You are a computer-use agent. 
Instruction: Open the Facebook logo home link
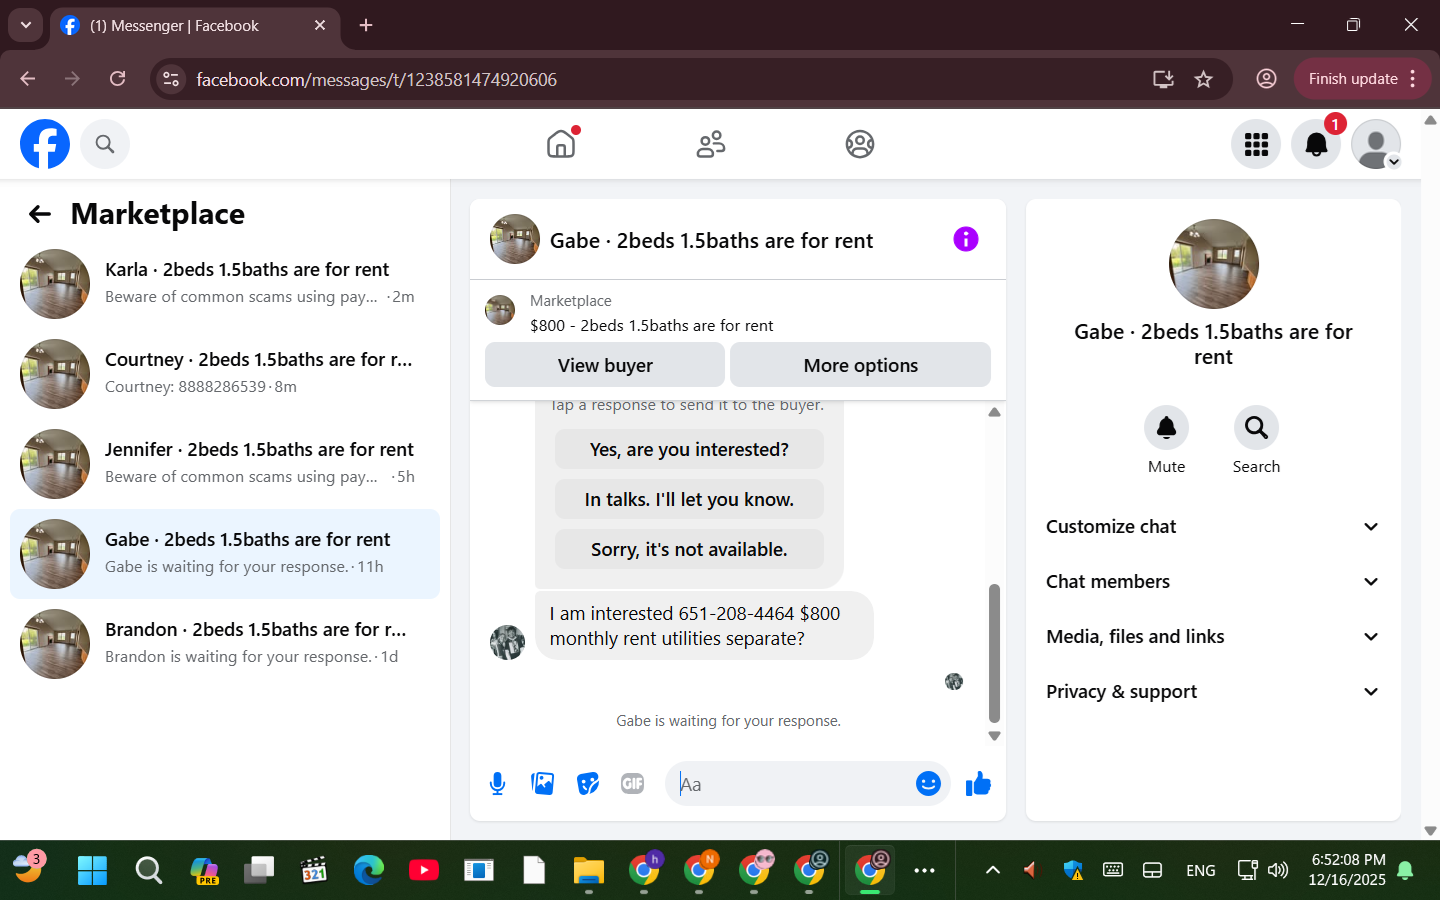pyautogui.click(x=45, y=144)
